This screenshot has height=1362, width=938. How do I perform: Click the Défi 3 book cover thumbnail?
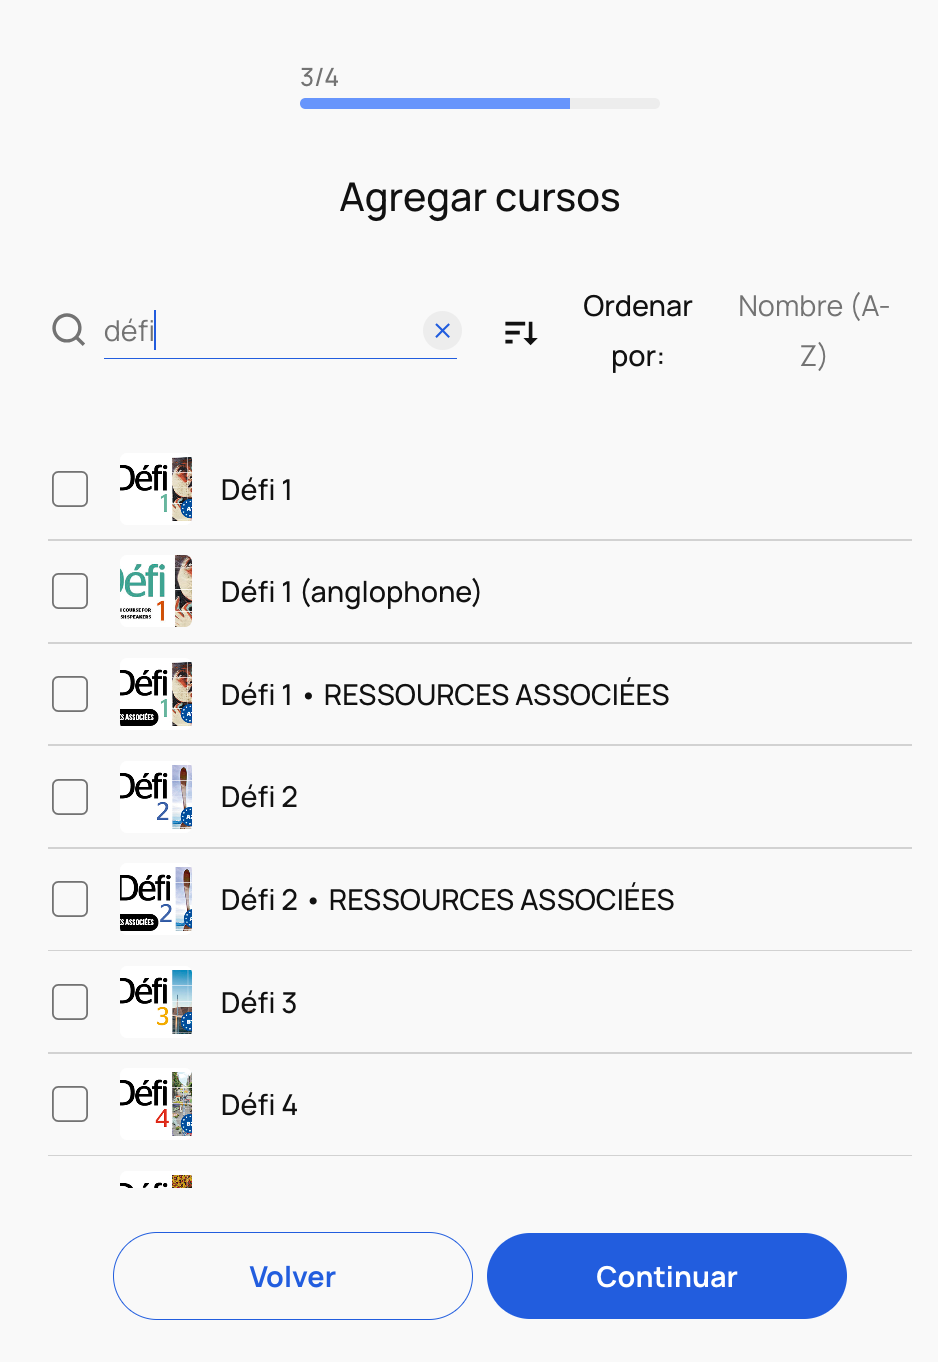(156, 1002)
